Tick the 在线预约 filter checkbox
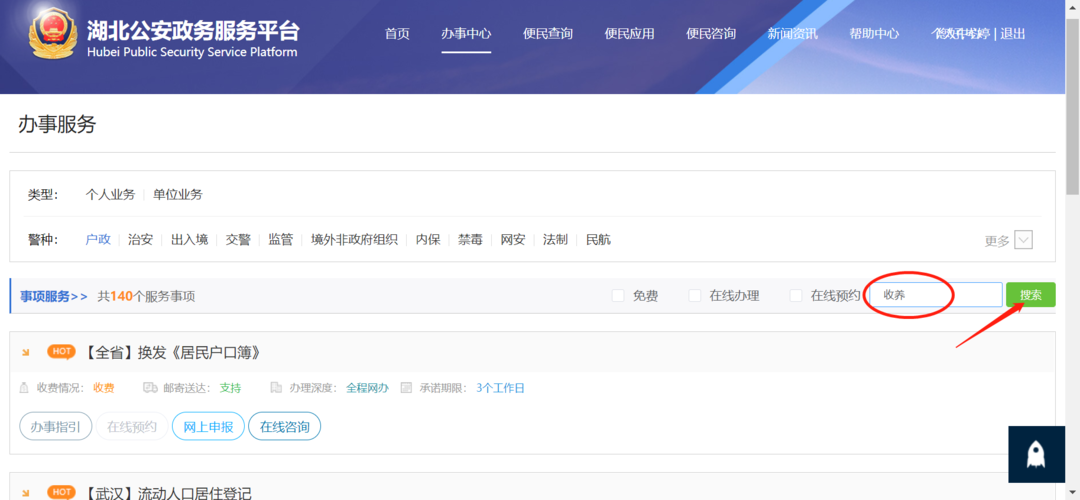The image size is (1080, 500). tap(796, 295)
